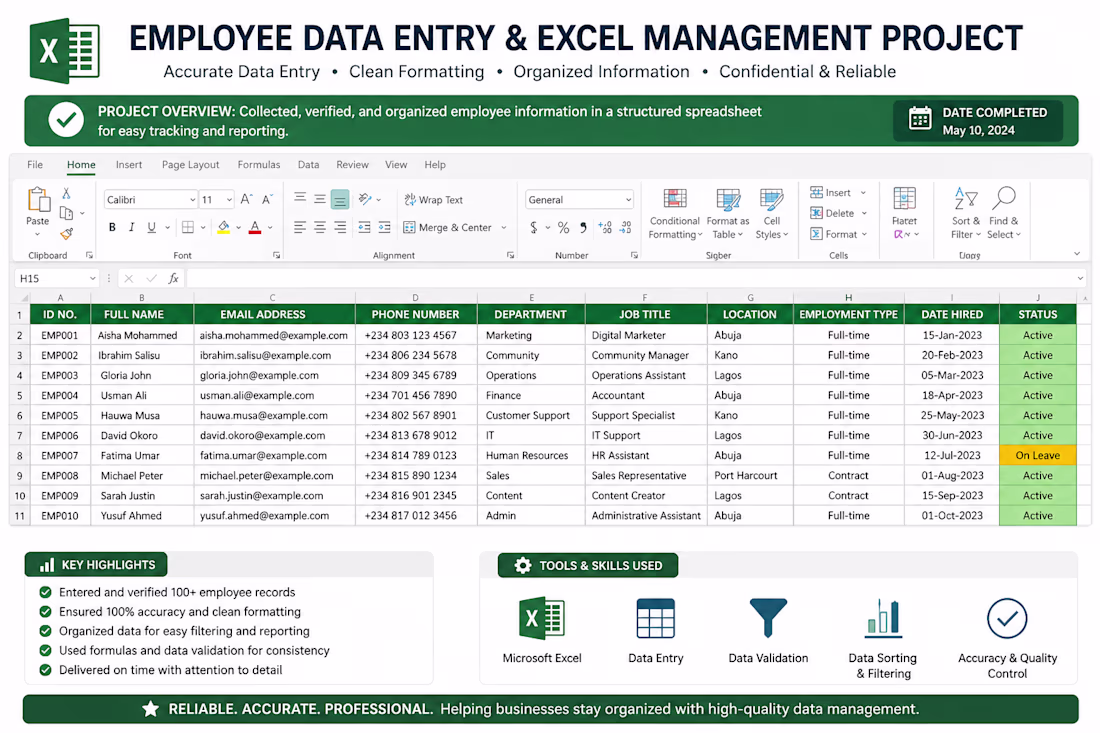Click the Borders icon
The width and height of the screenshot is (1100, 733).
pyautogui.click(x=188, y=227)
